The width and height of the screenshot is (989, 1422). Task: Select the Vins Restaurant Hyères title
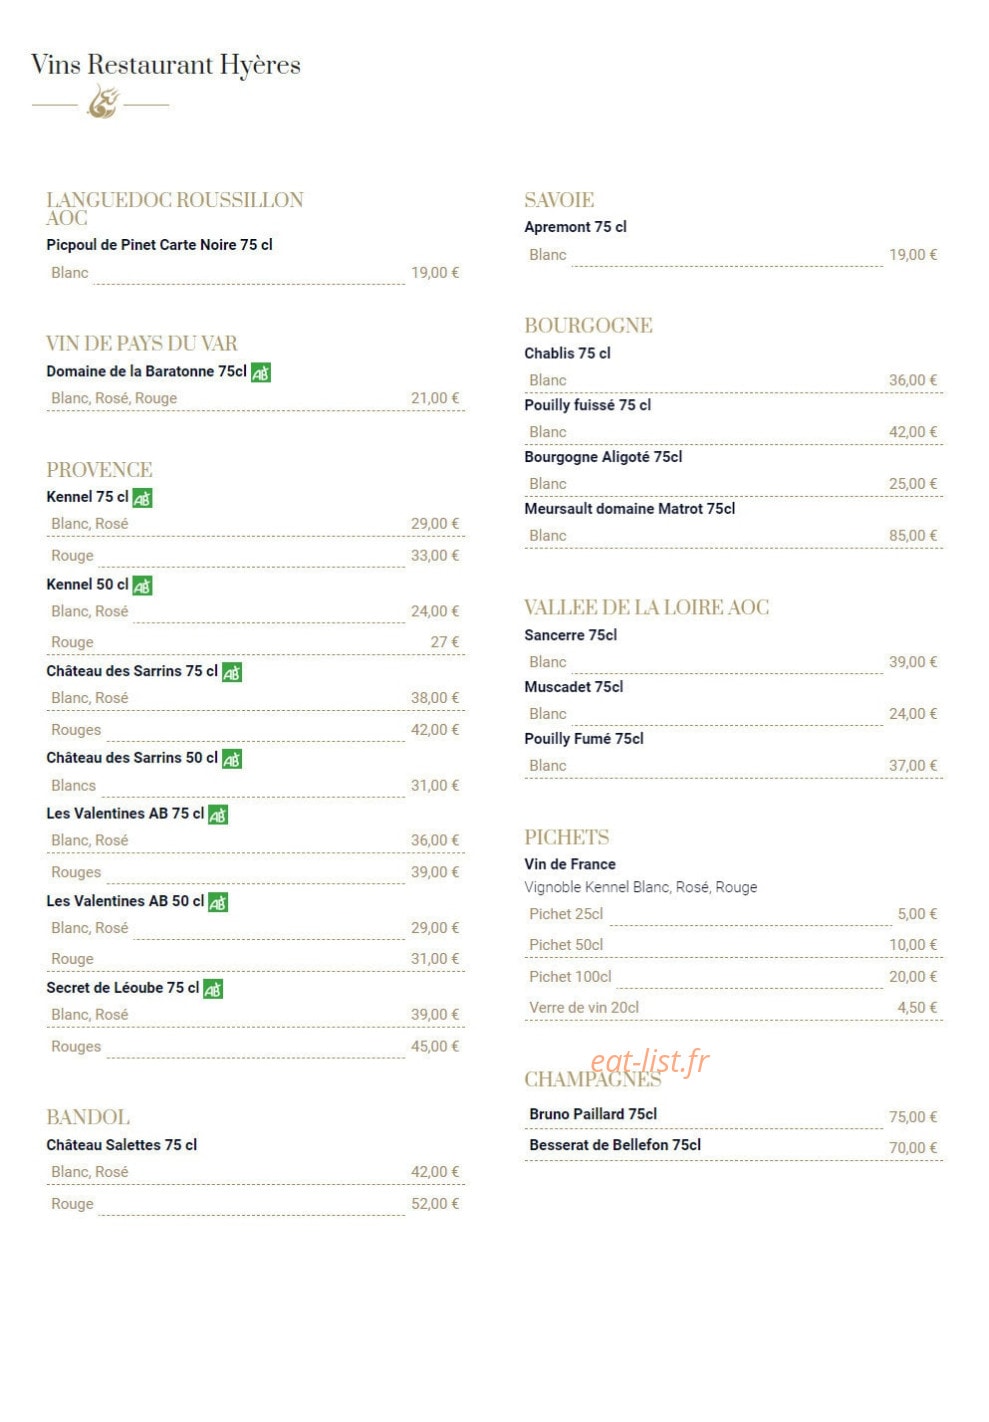click(x=166, y=65)
